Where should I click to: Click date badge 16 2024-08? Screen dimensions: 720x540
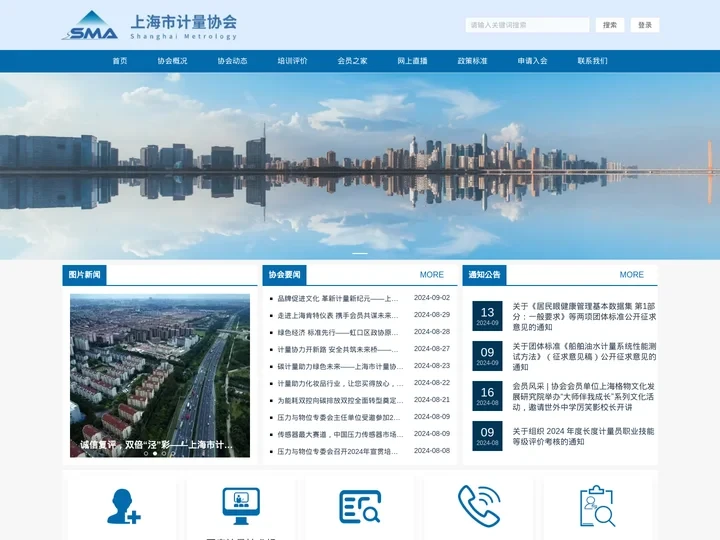coord(487,396)
